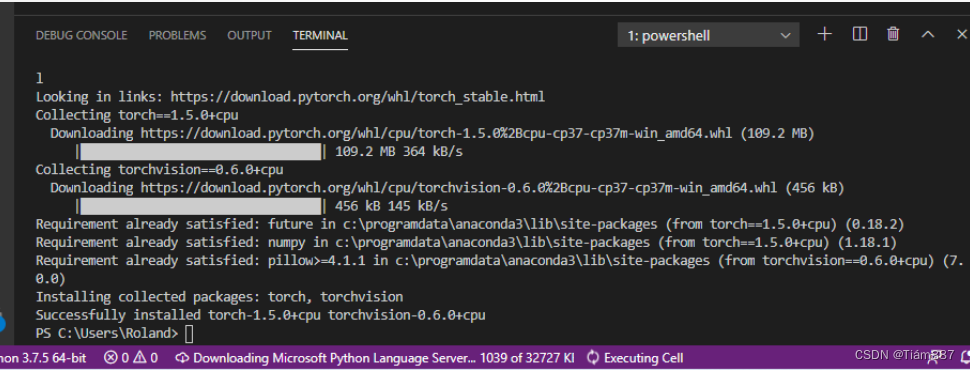Select the Python 3.7.5 64-bit interpreter

coord(43,358)
